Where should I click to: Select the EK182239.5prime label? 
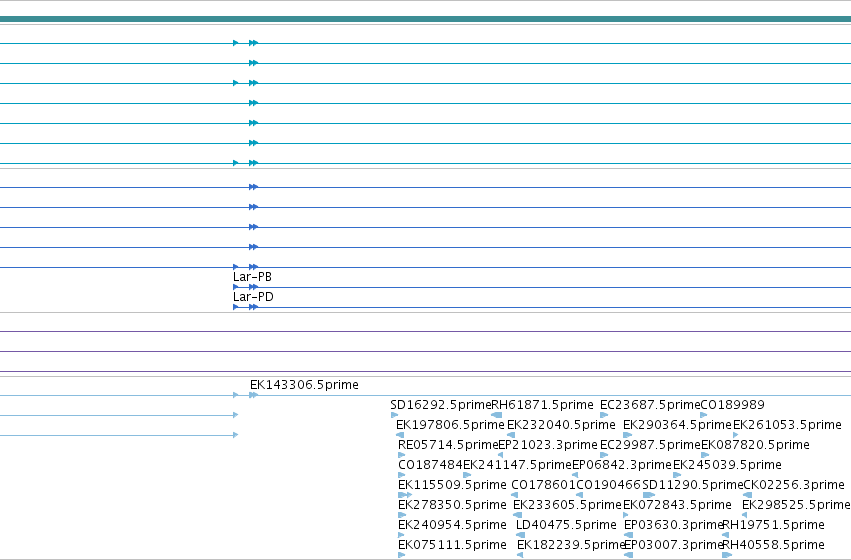tap(571, 545)
